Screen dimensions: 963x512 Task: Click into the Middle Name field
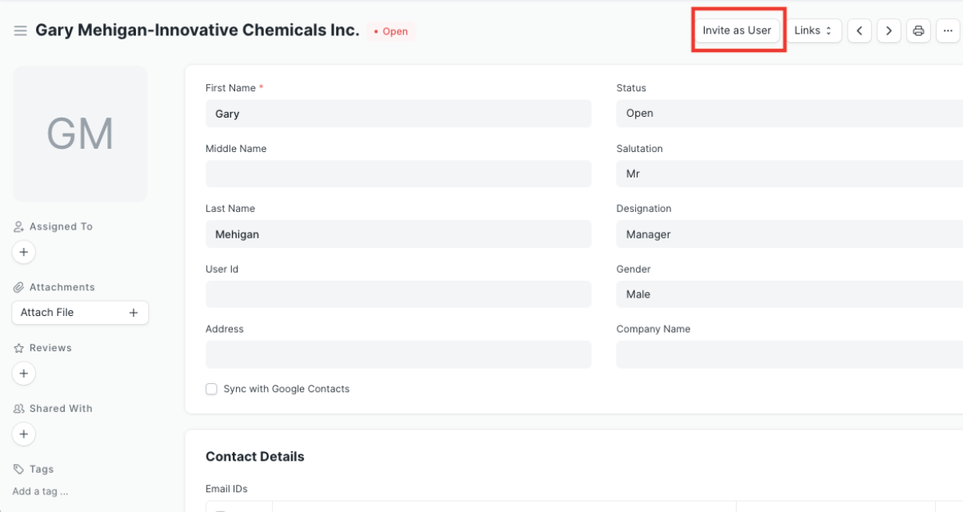[398, 174]
